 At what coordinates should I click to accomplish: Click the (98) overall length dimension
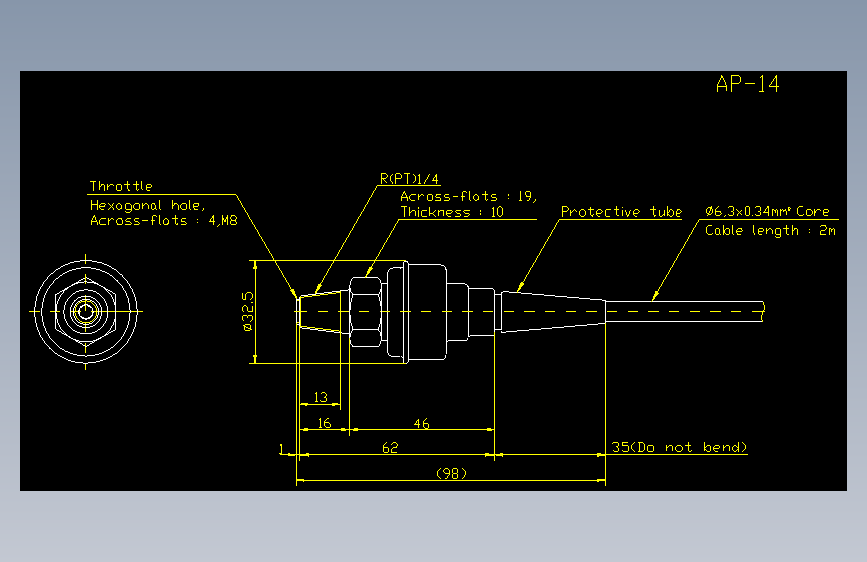(451, 473)
